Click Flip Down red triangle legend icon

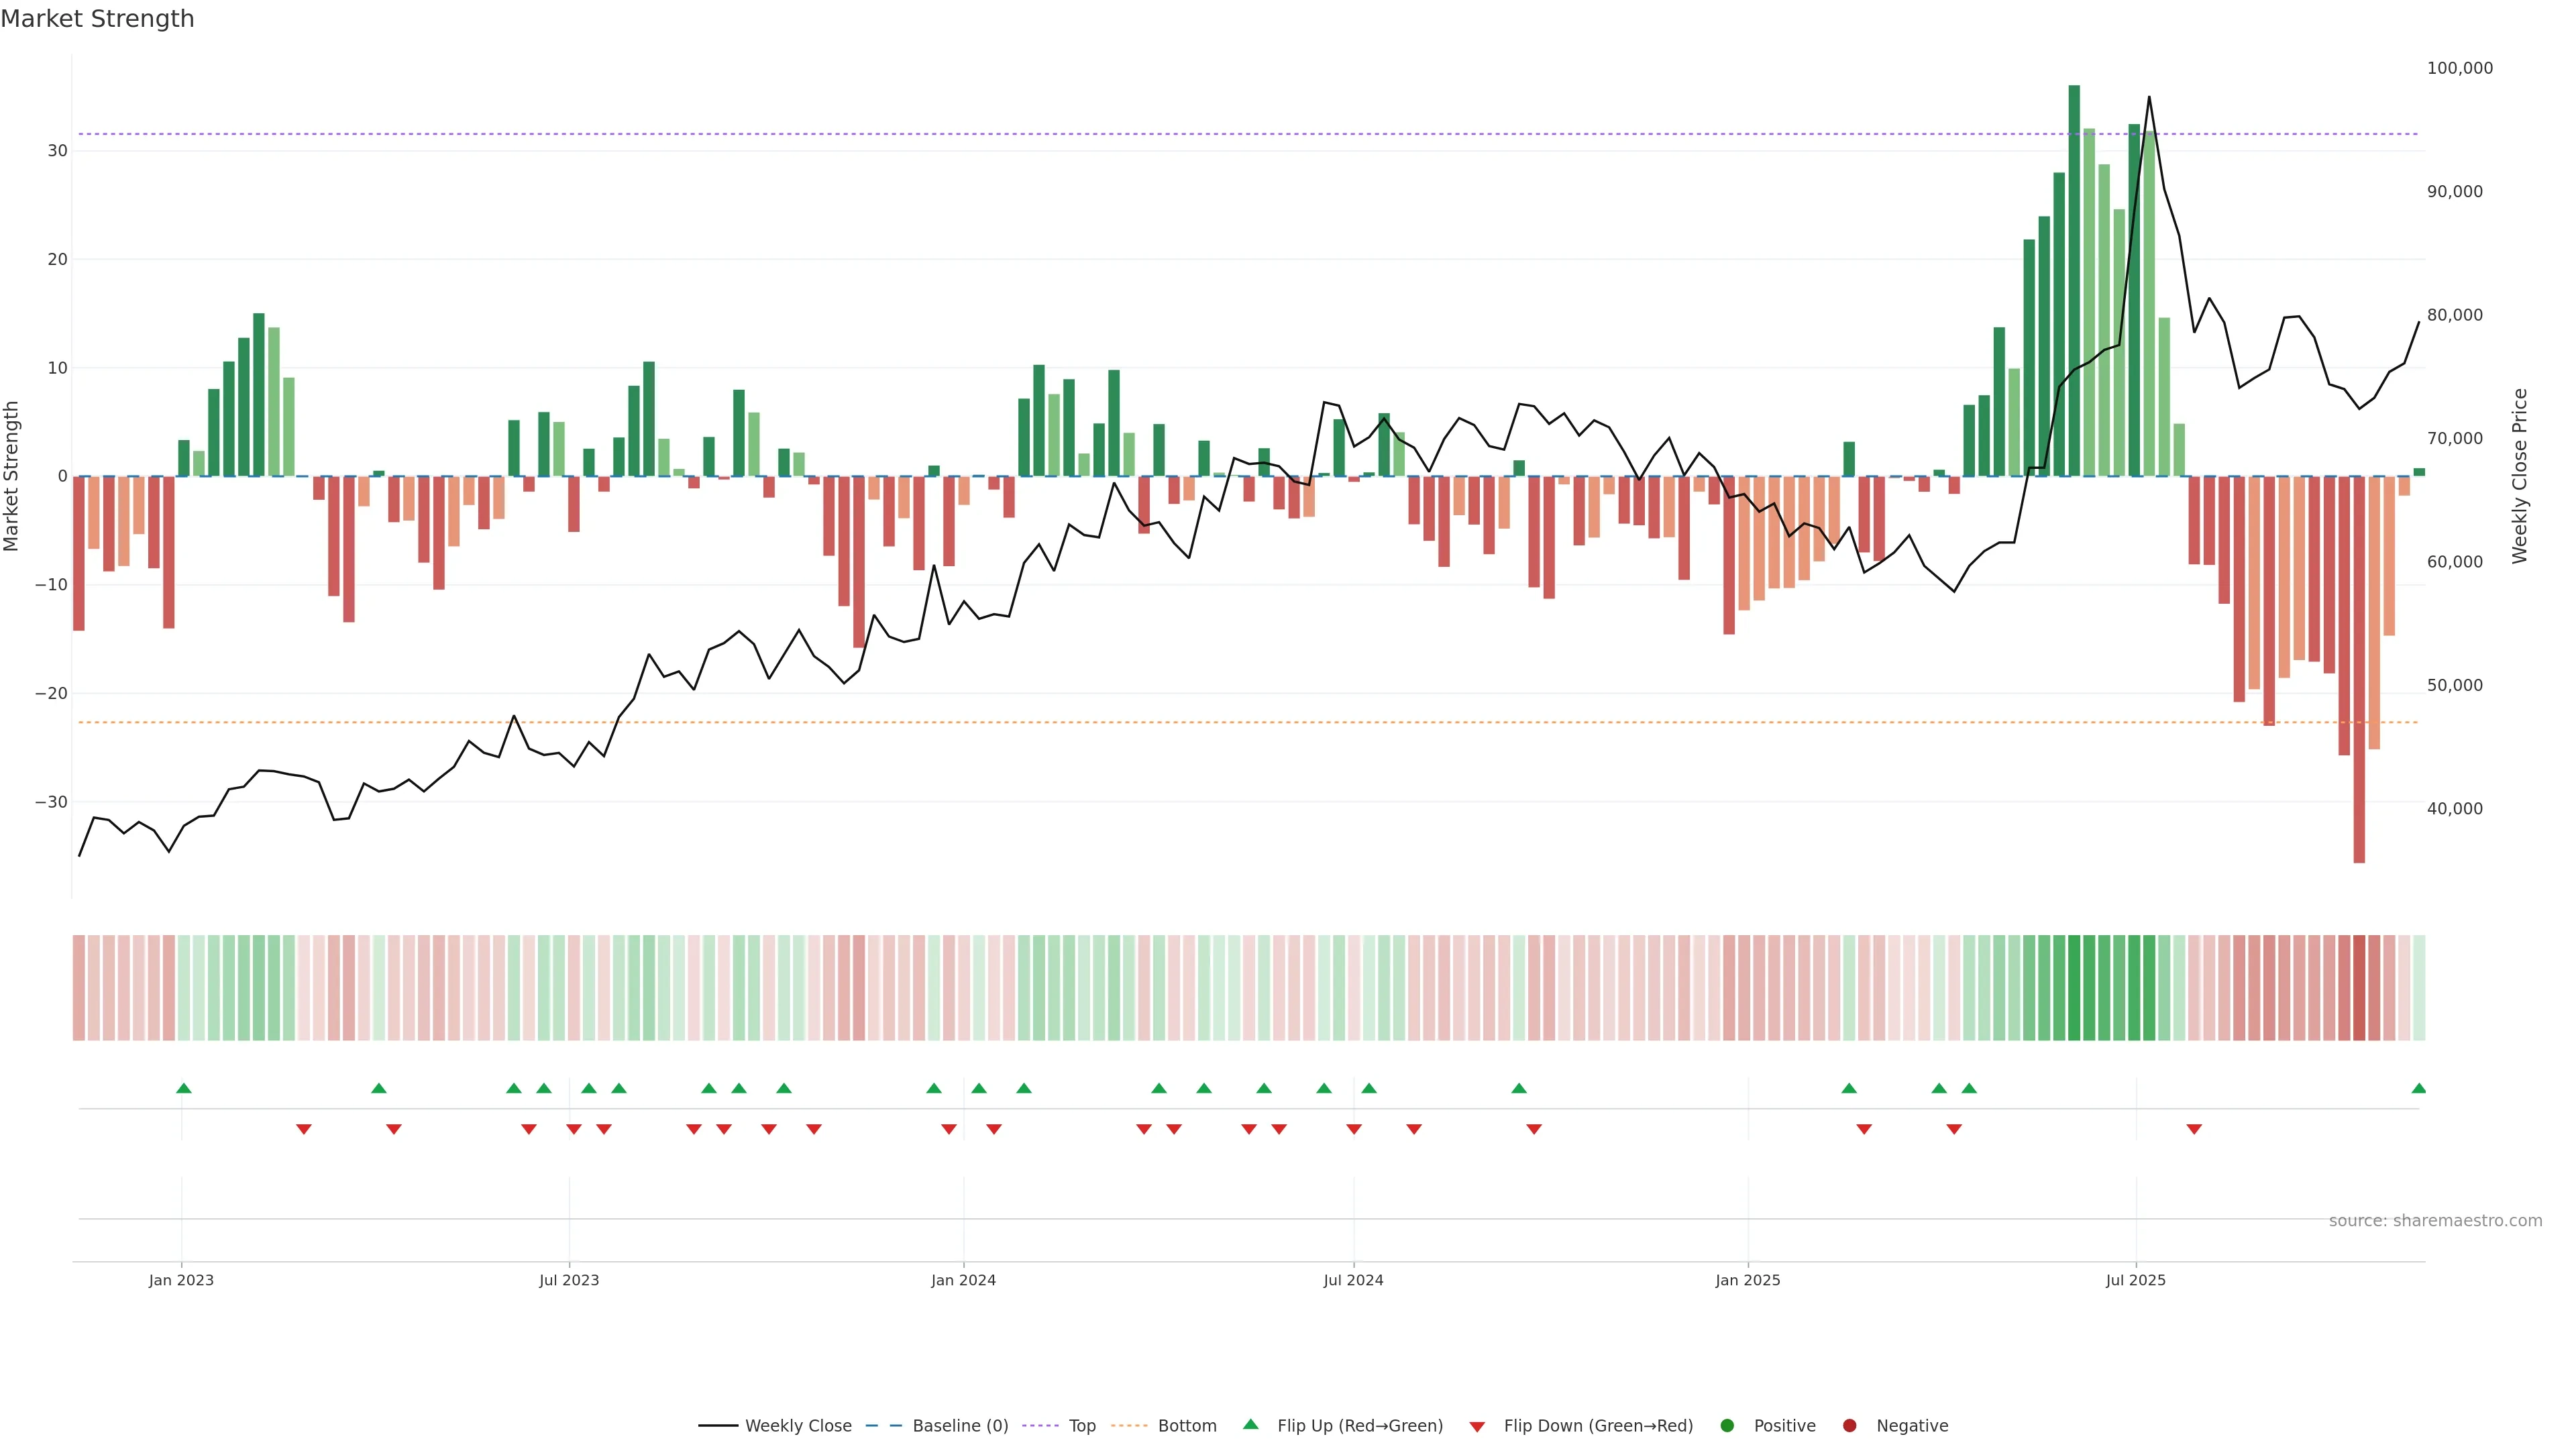coord(1477,1427)
